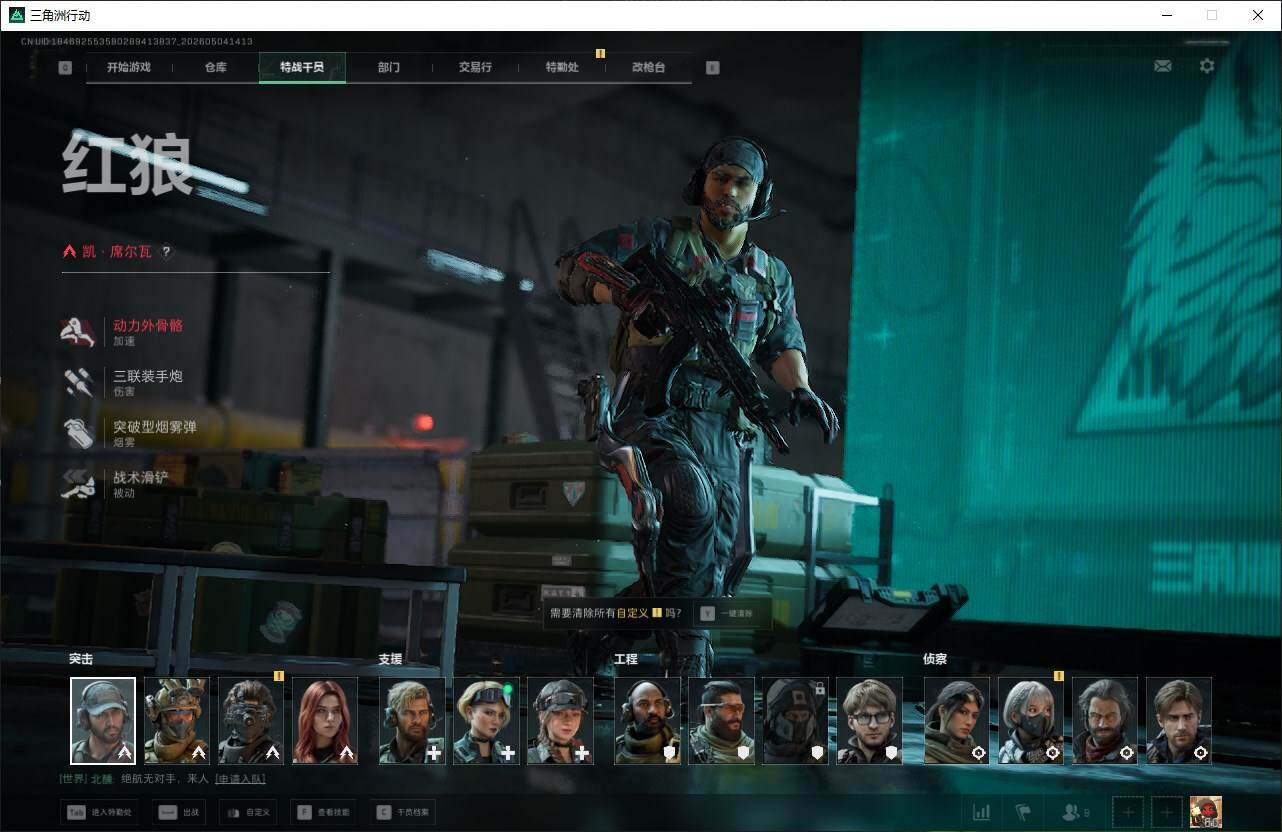Click the first empty squad plus slot

click(1128, 812)
